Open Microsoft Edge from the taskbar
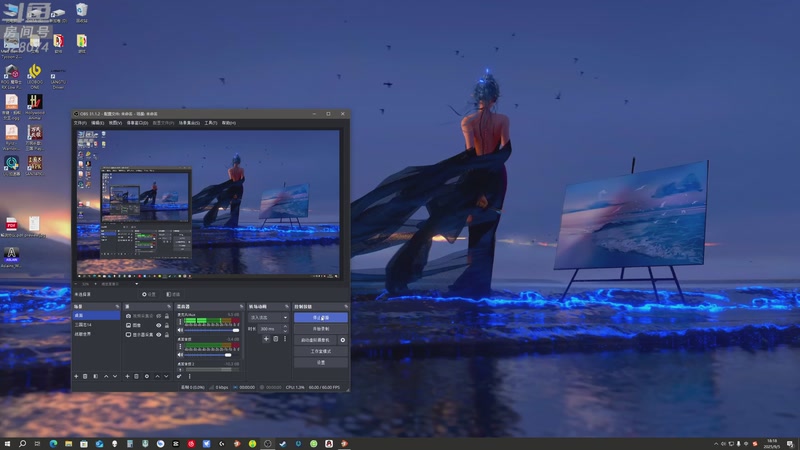 (53, 444)
